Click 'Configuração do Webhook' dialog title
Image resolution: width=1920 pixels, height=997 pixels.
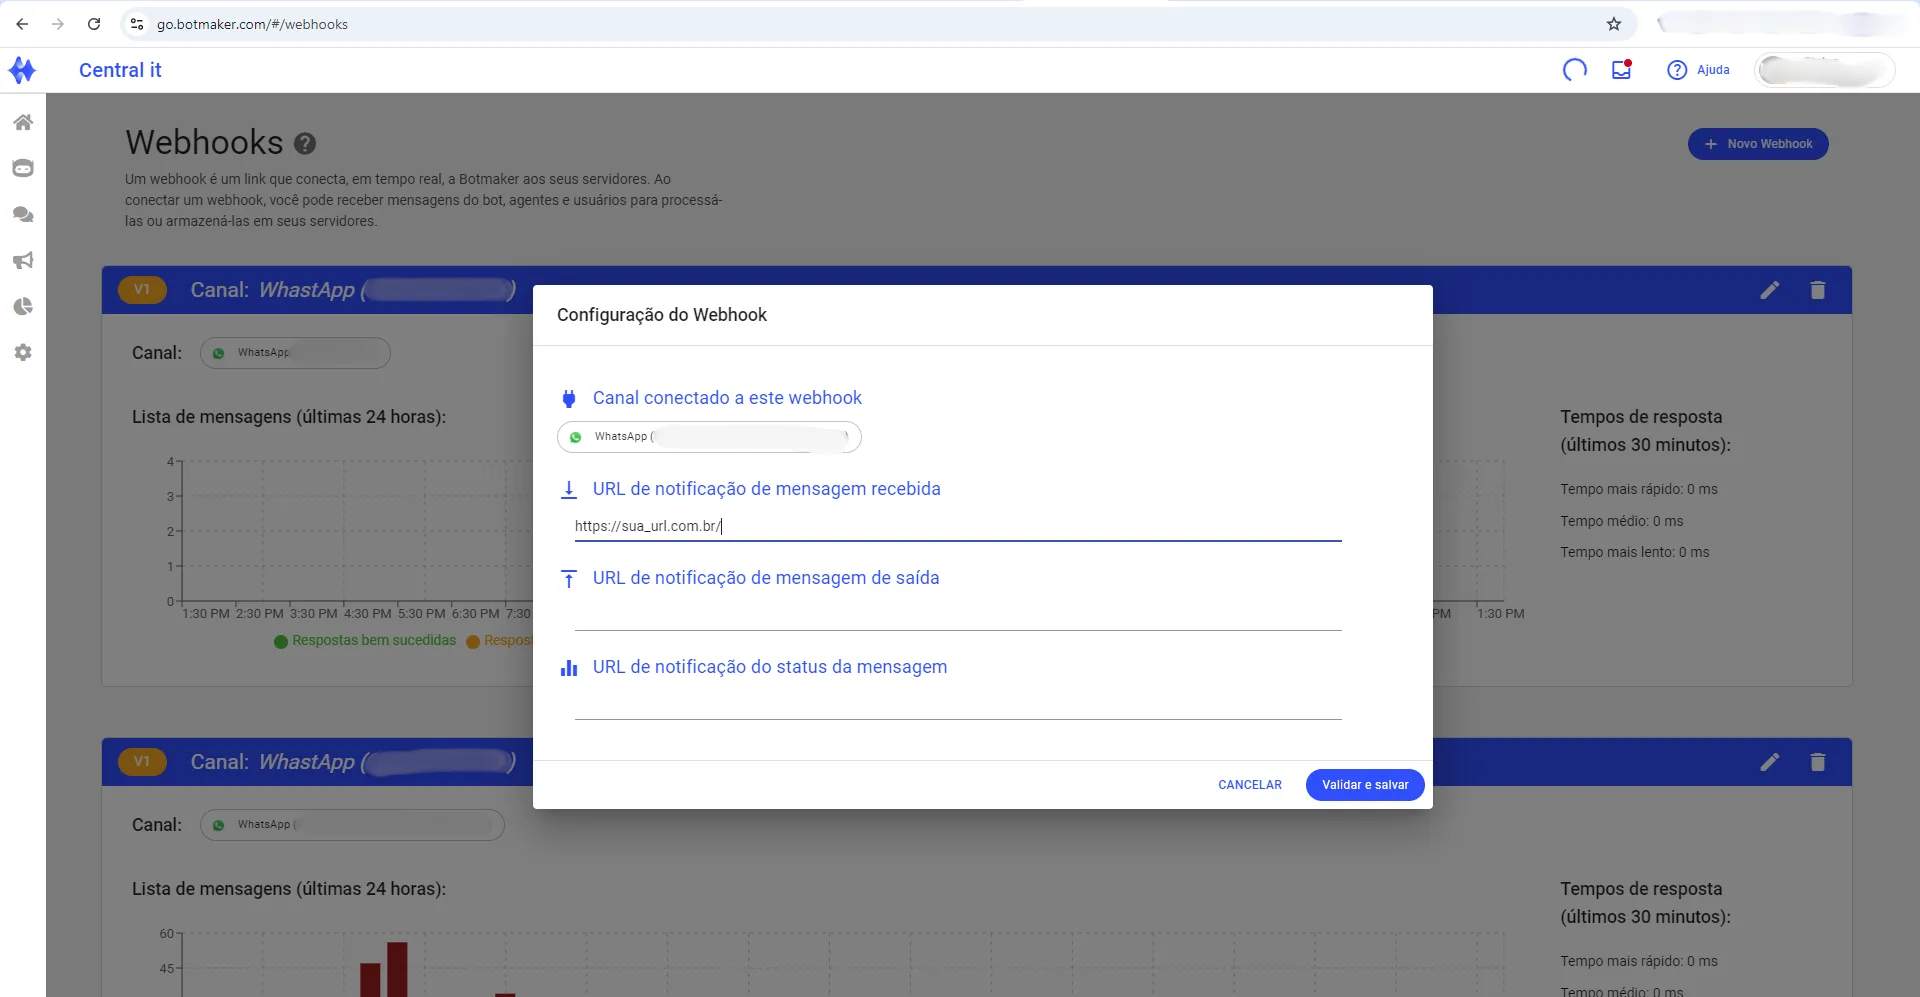click(662, 315)
